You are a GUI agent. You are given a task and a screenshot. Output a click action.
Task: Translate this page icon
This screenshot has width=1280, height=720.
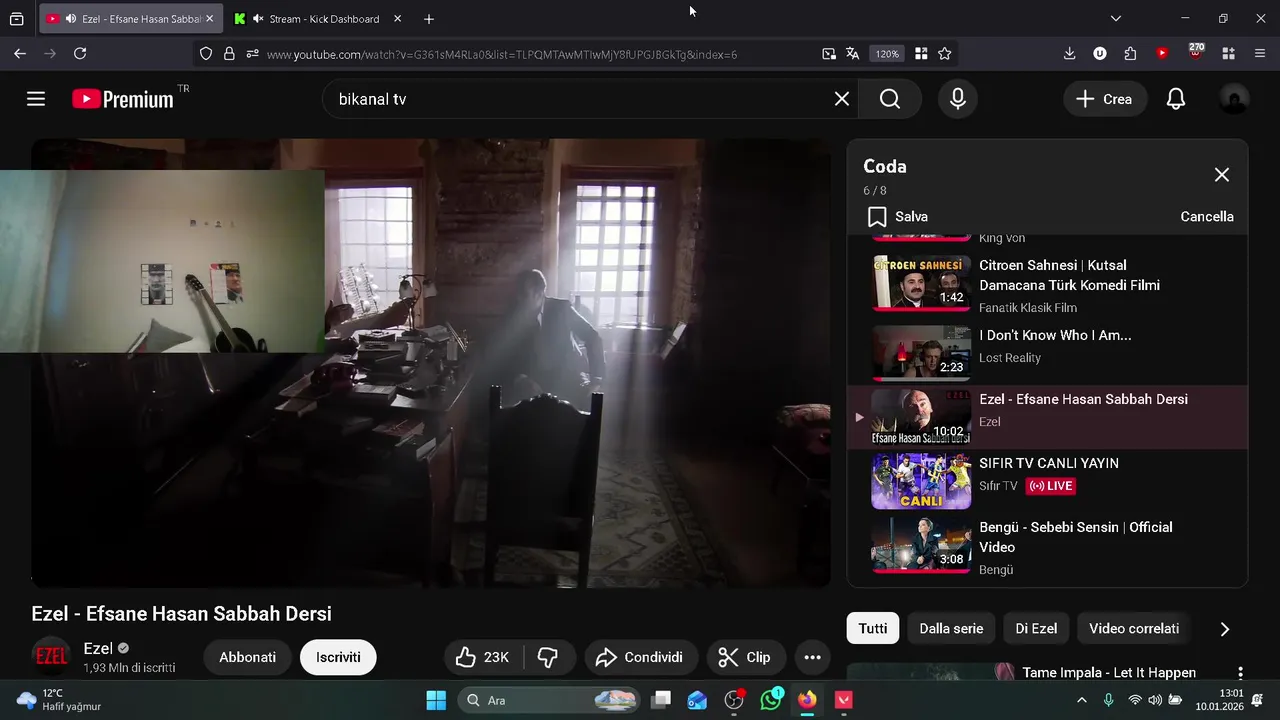pyautogui.click(x=853, y=54)
